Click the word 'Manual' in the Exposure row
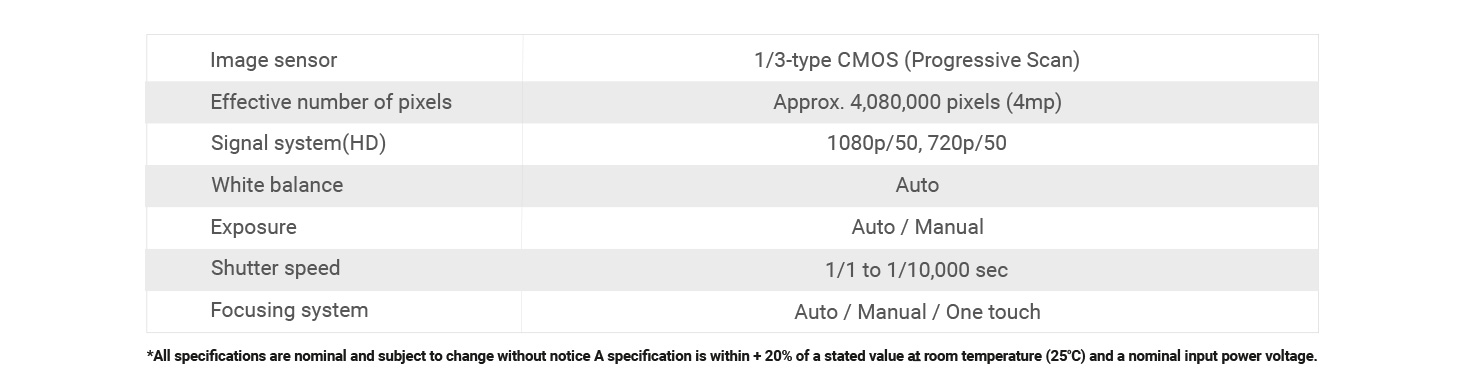 949,227
